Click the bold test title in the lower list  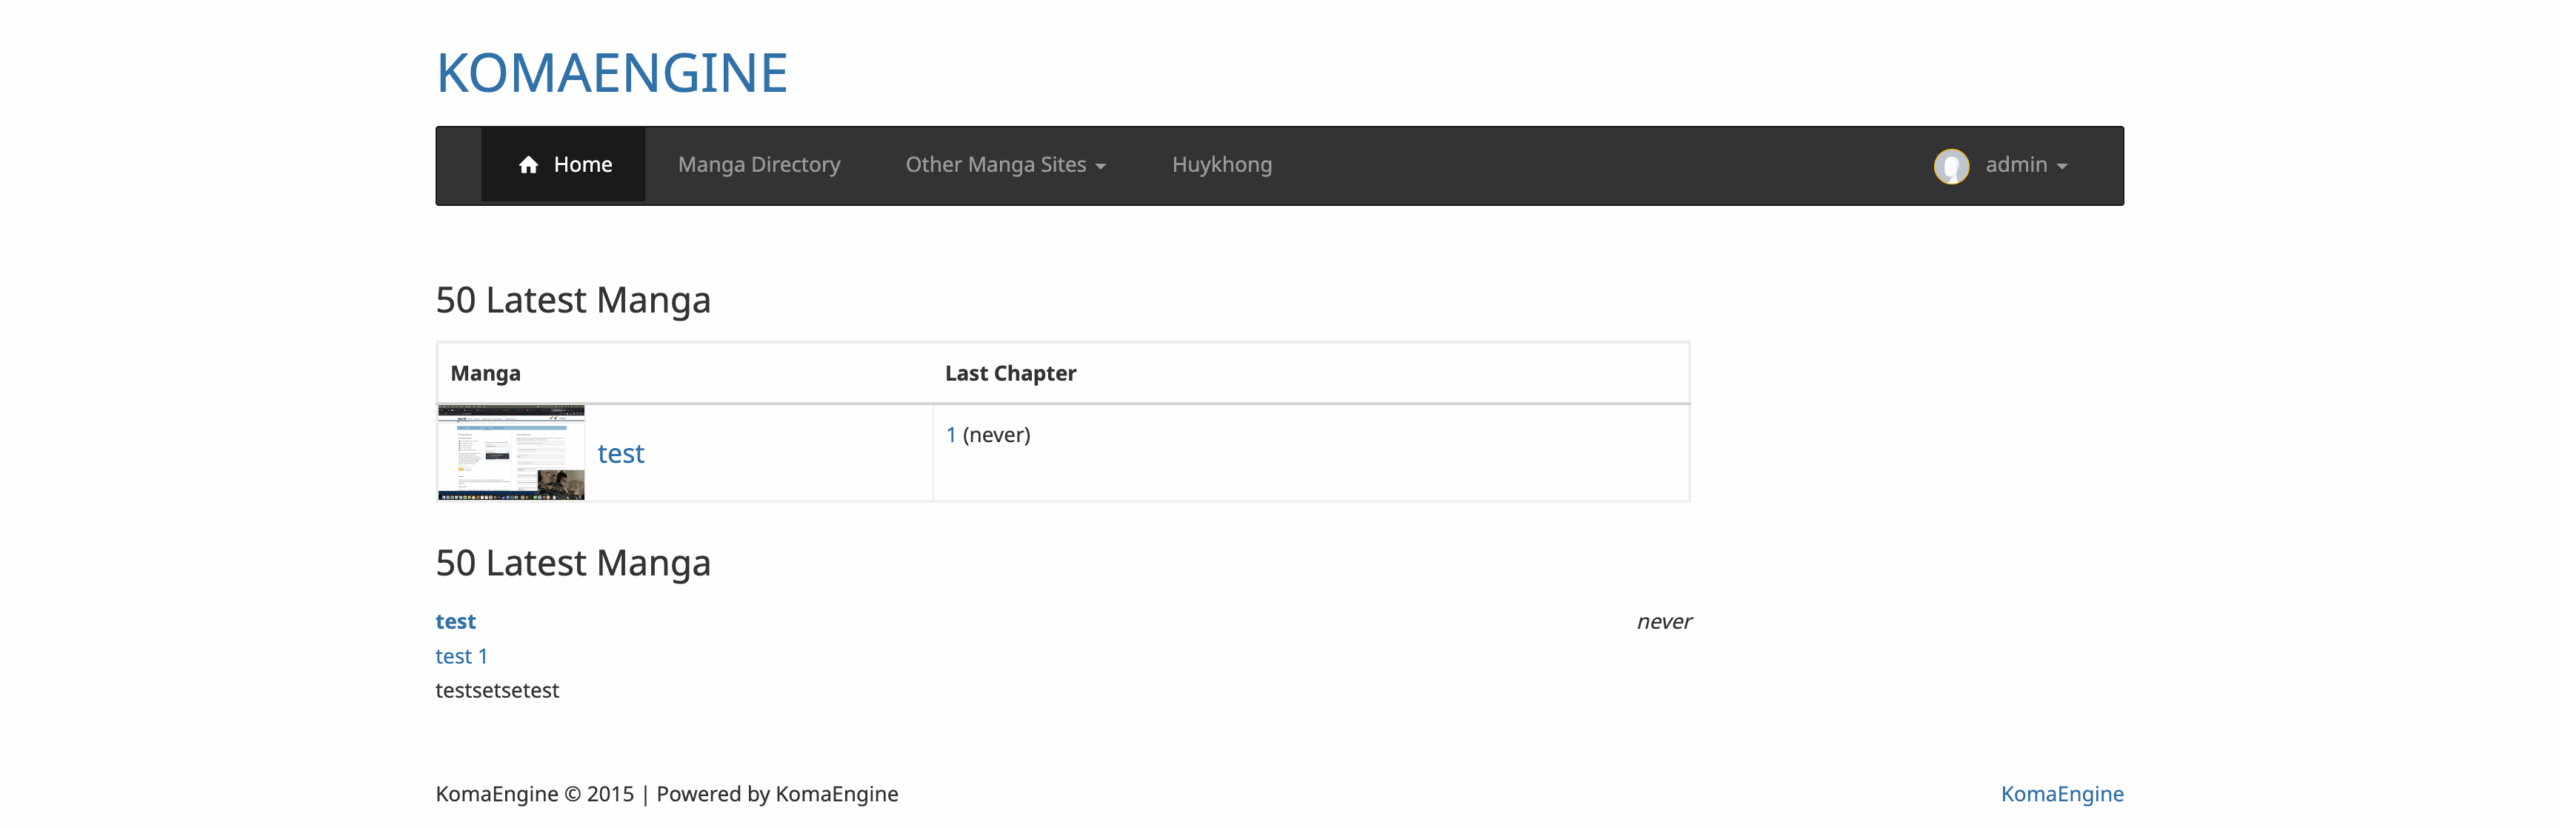(x=455, y=622)
